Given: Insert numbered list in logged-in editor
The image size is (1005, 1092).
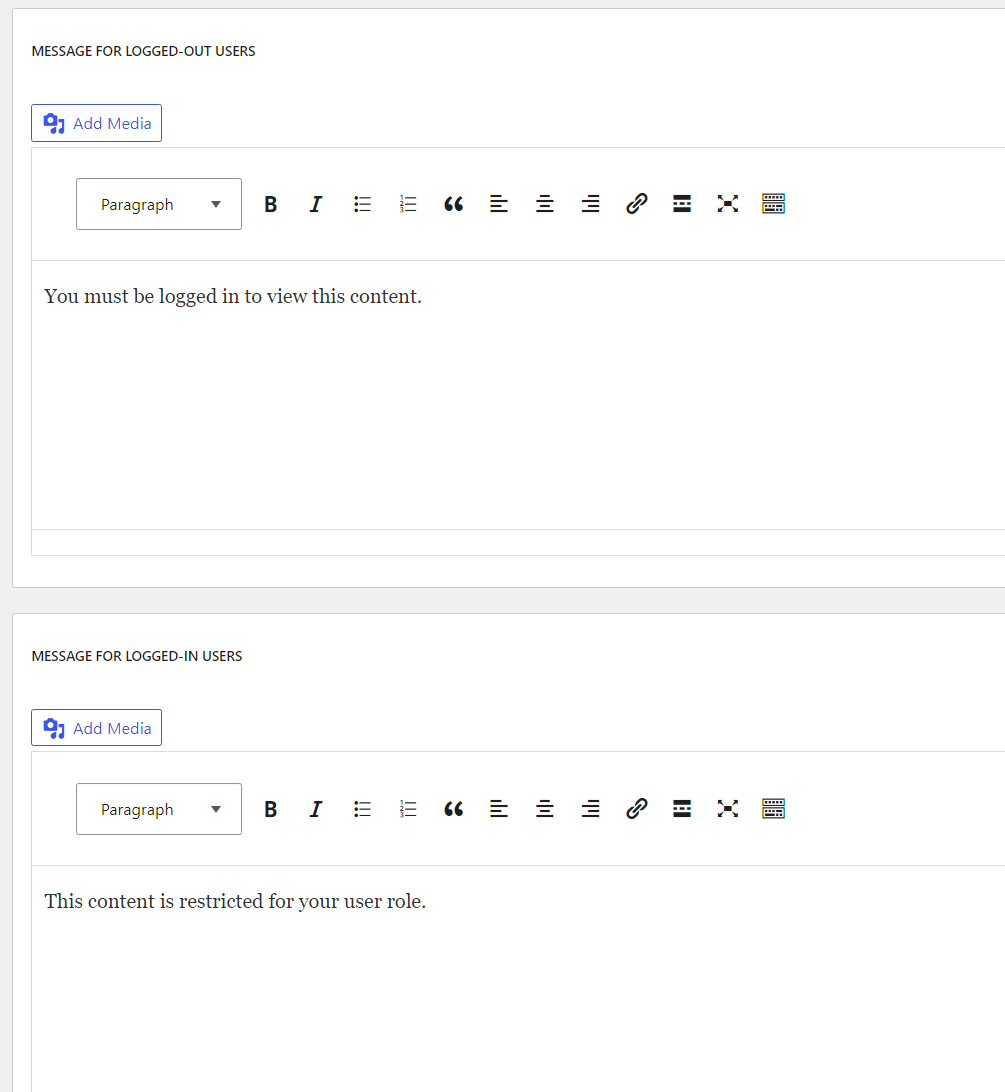Looking at the screenshot, I should 408,809.
